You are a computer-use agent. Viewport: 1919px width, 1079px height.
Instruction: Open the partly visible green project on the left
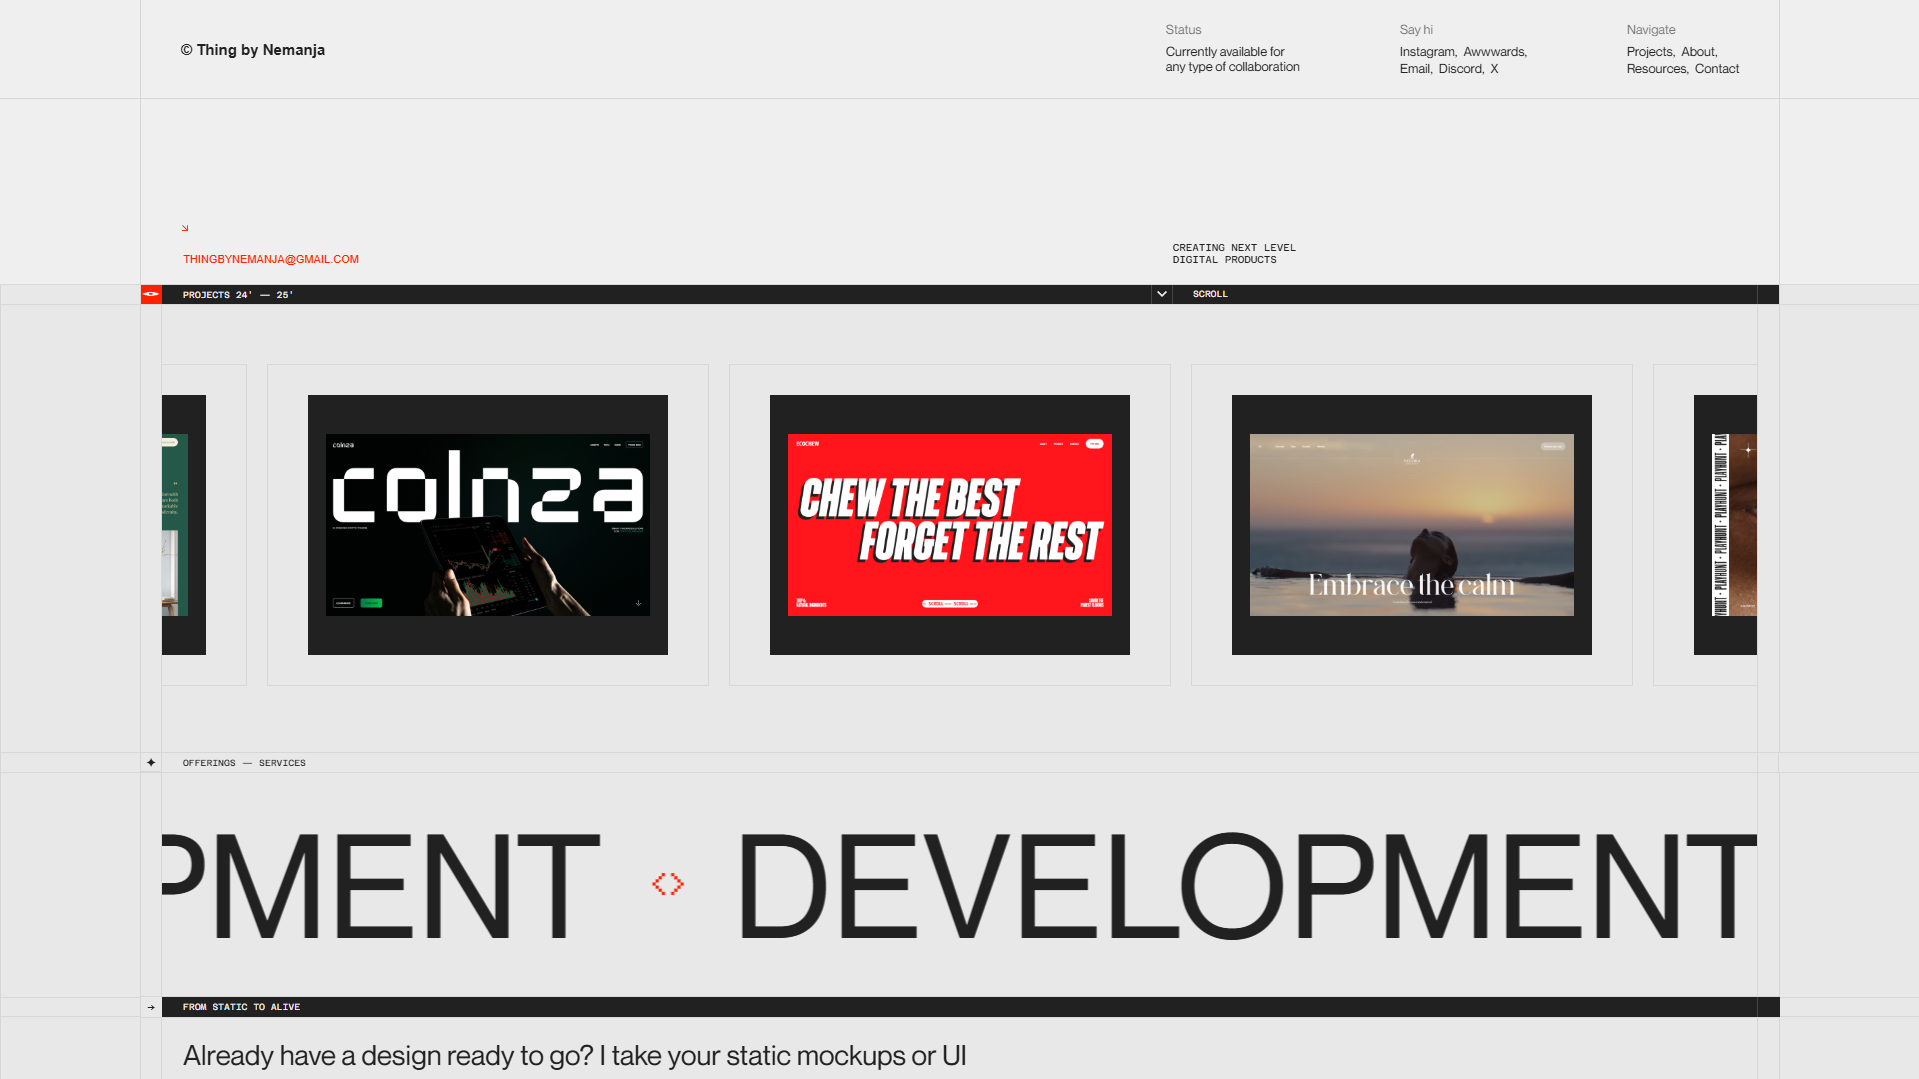(x=184, y=525)
